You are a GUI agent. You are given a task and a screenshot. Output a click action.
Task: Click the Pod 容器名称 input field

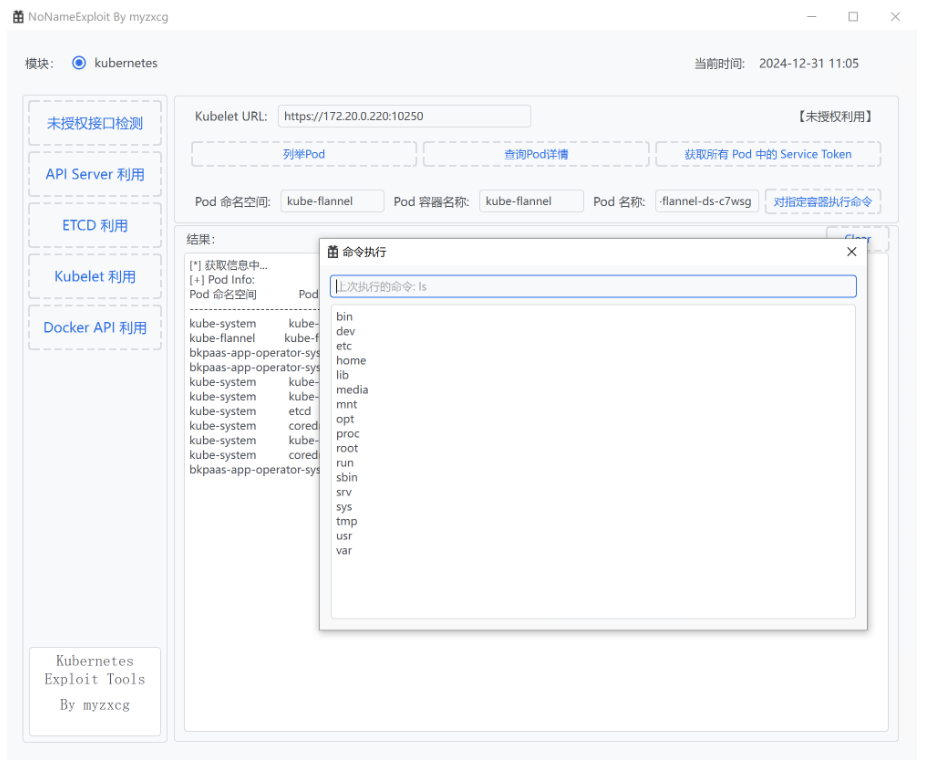click(531, 201)
